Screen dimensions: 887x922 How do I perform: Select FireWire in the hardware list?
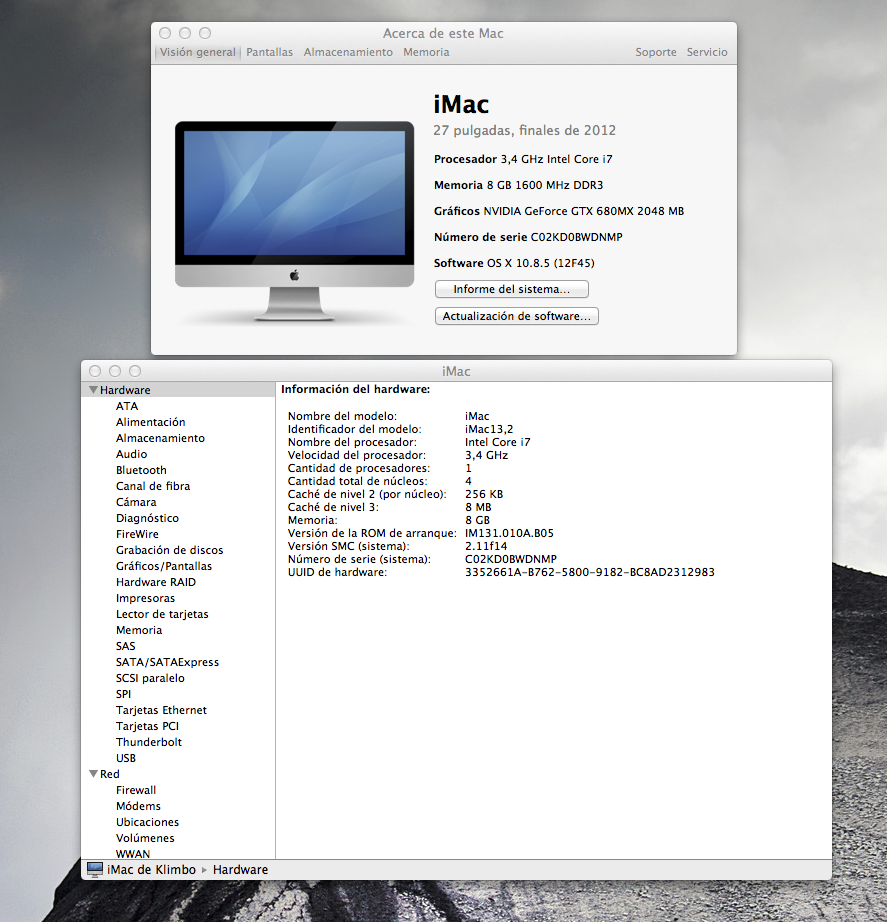[138, 534]
